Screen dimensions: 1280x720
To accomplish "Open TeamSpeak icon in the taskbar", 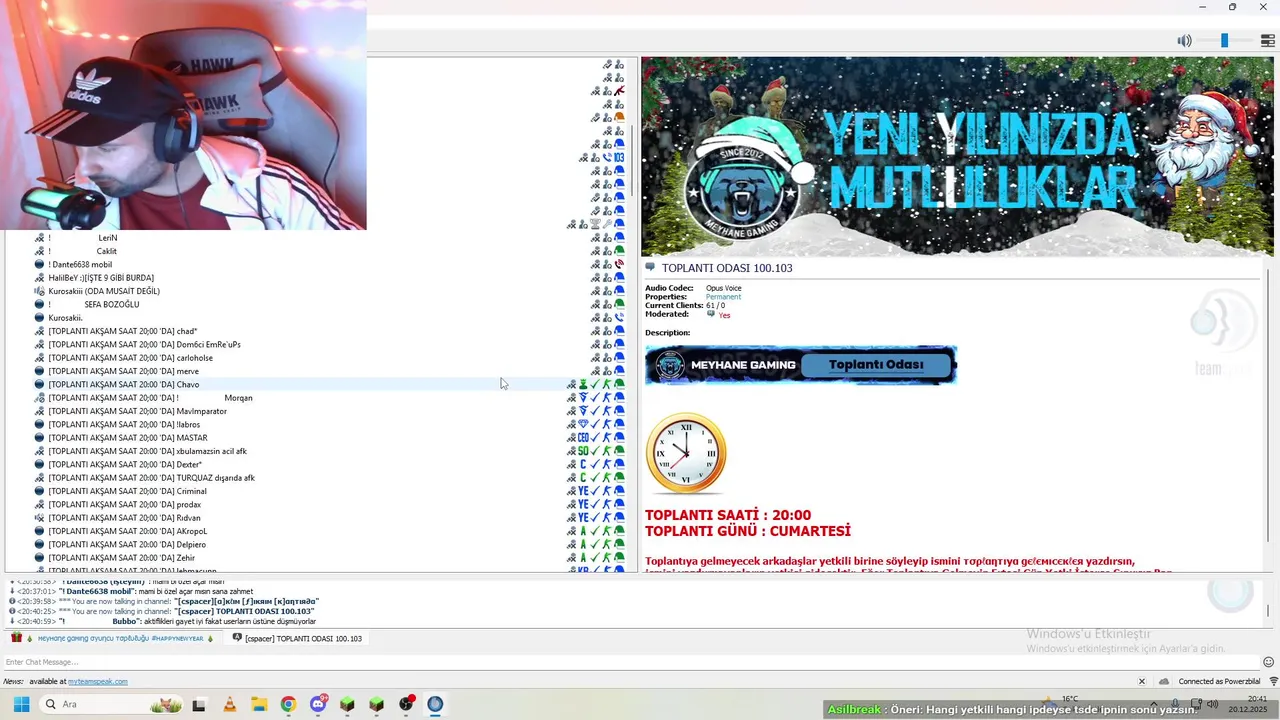I will pyautogui.click(x=435, y=704).
